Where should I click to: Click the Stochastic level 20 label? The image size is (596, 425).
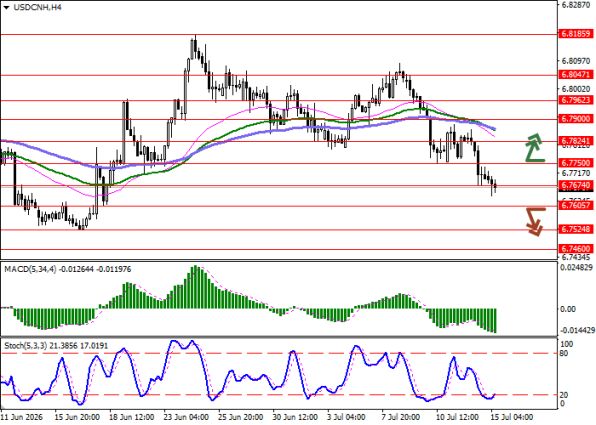click(x=564, y=395)
